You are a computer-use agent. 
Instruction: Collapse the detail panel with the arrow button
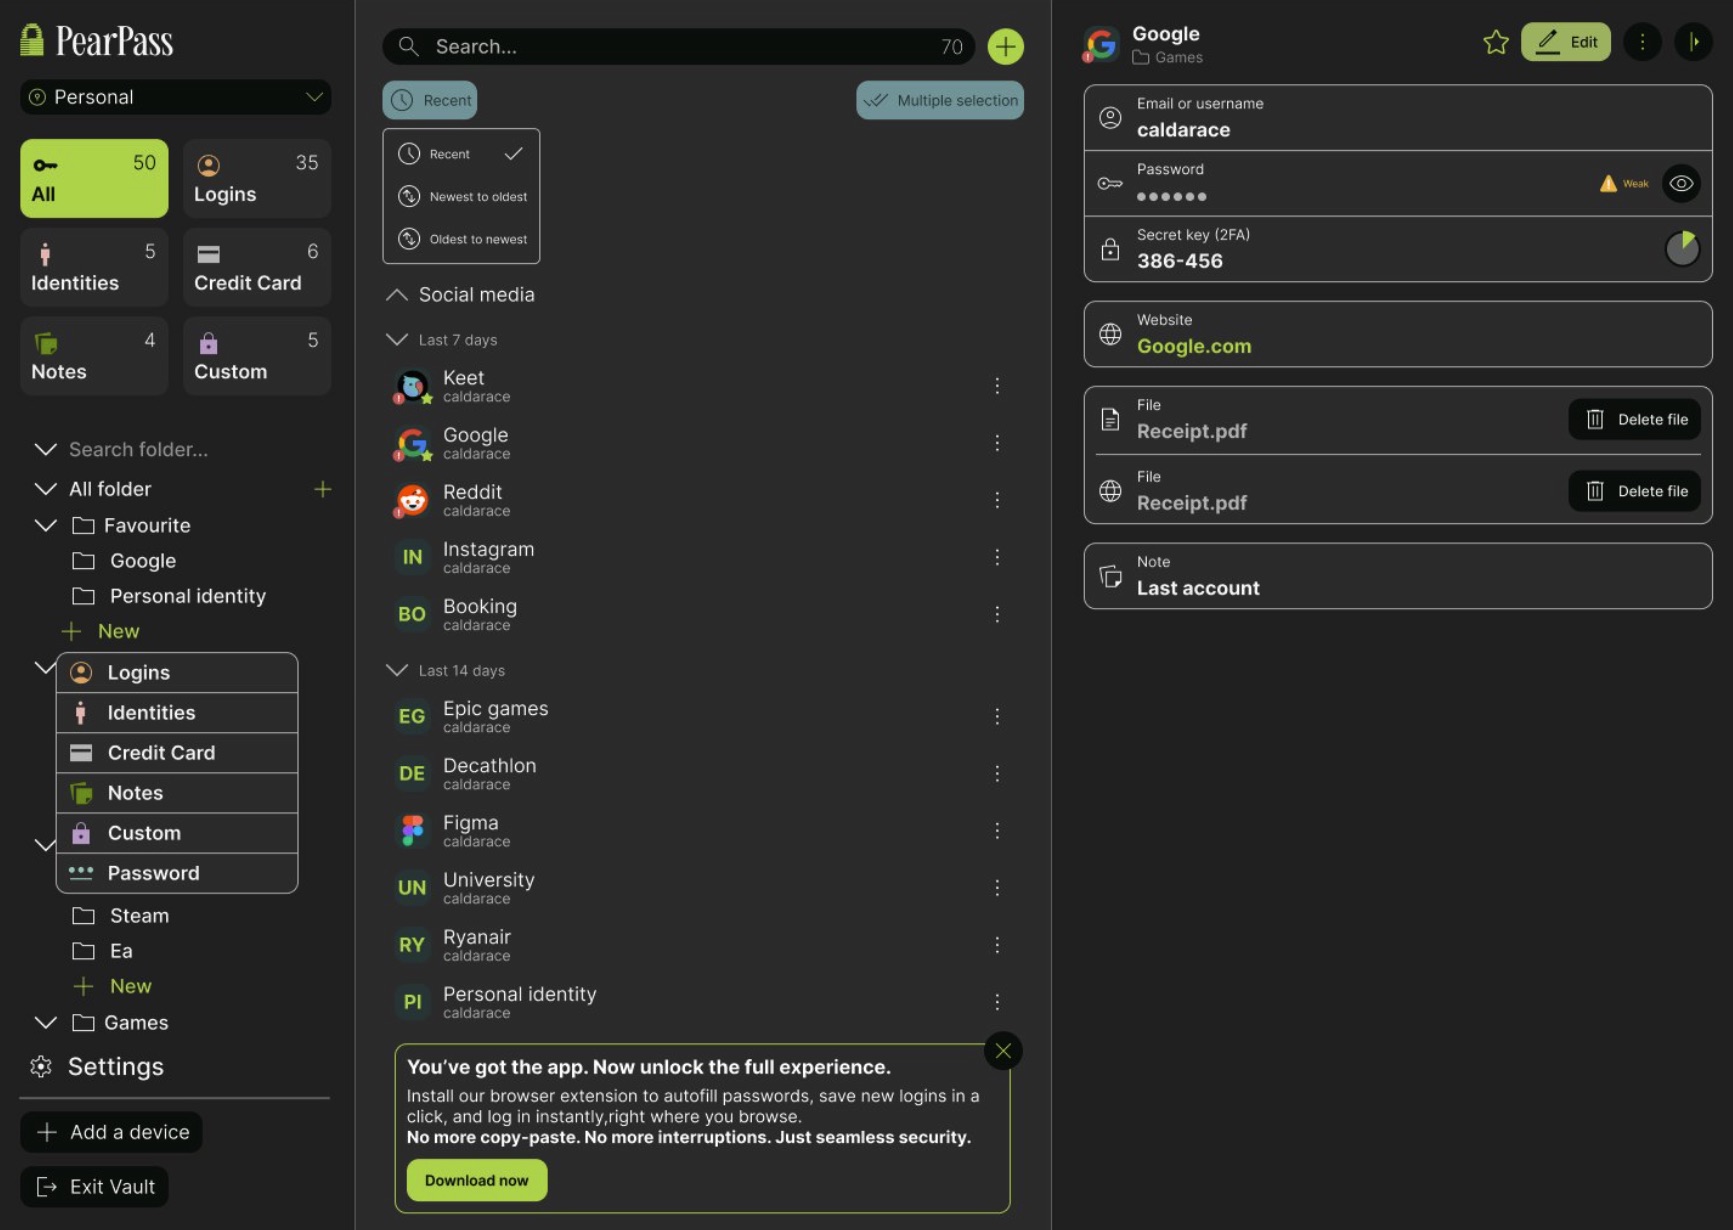pyautogui.click(x=1693, y=42)
